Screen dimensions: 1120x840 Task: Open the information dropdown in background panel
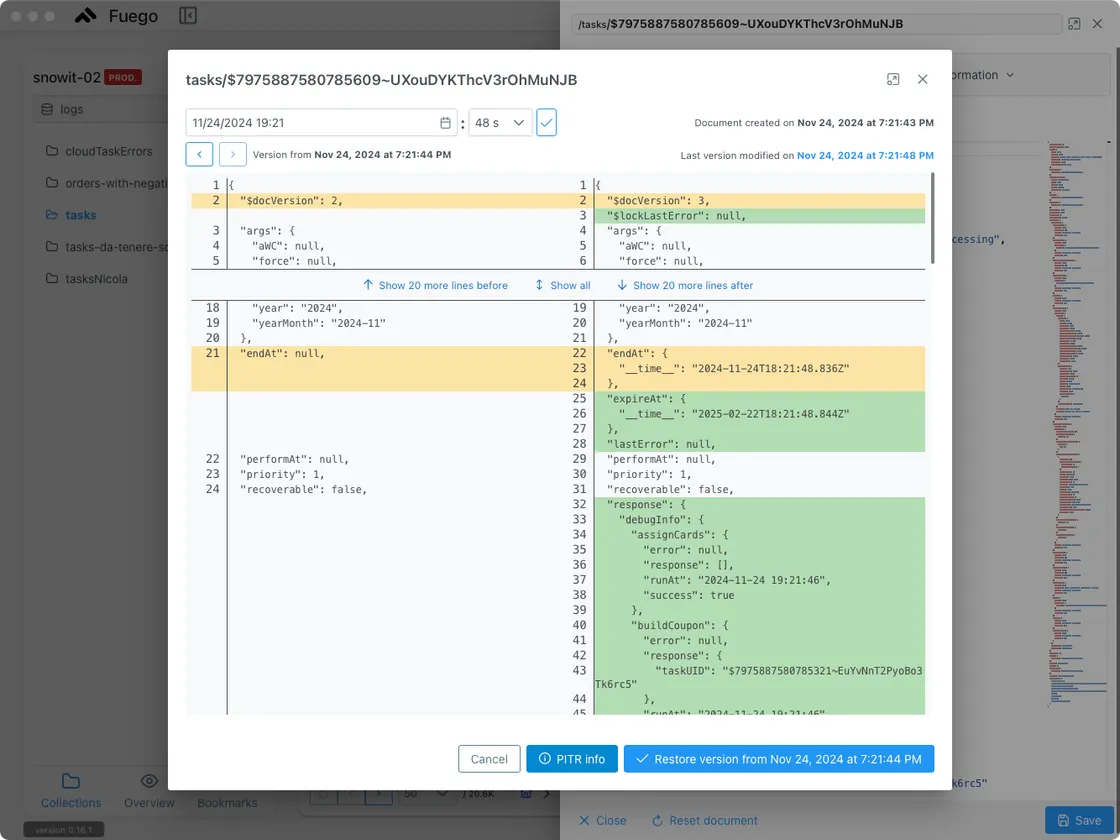pyautogui.click(x=983, y=75)
